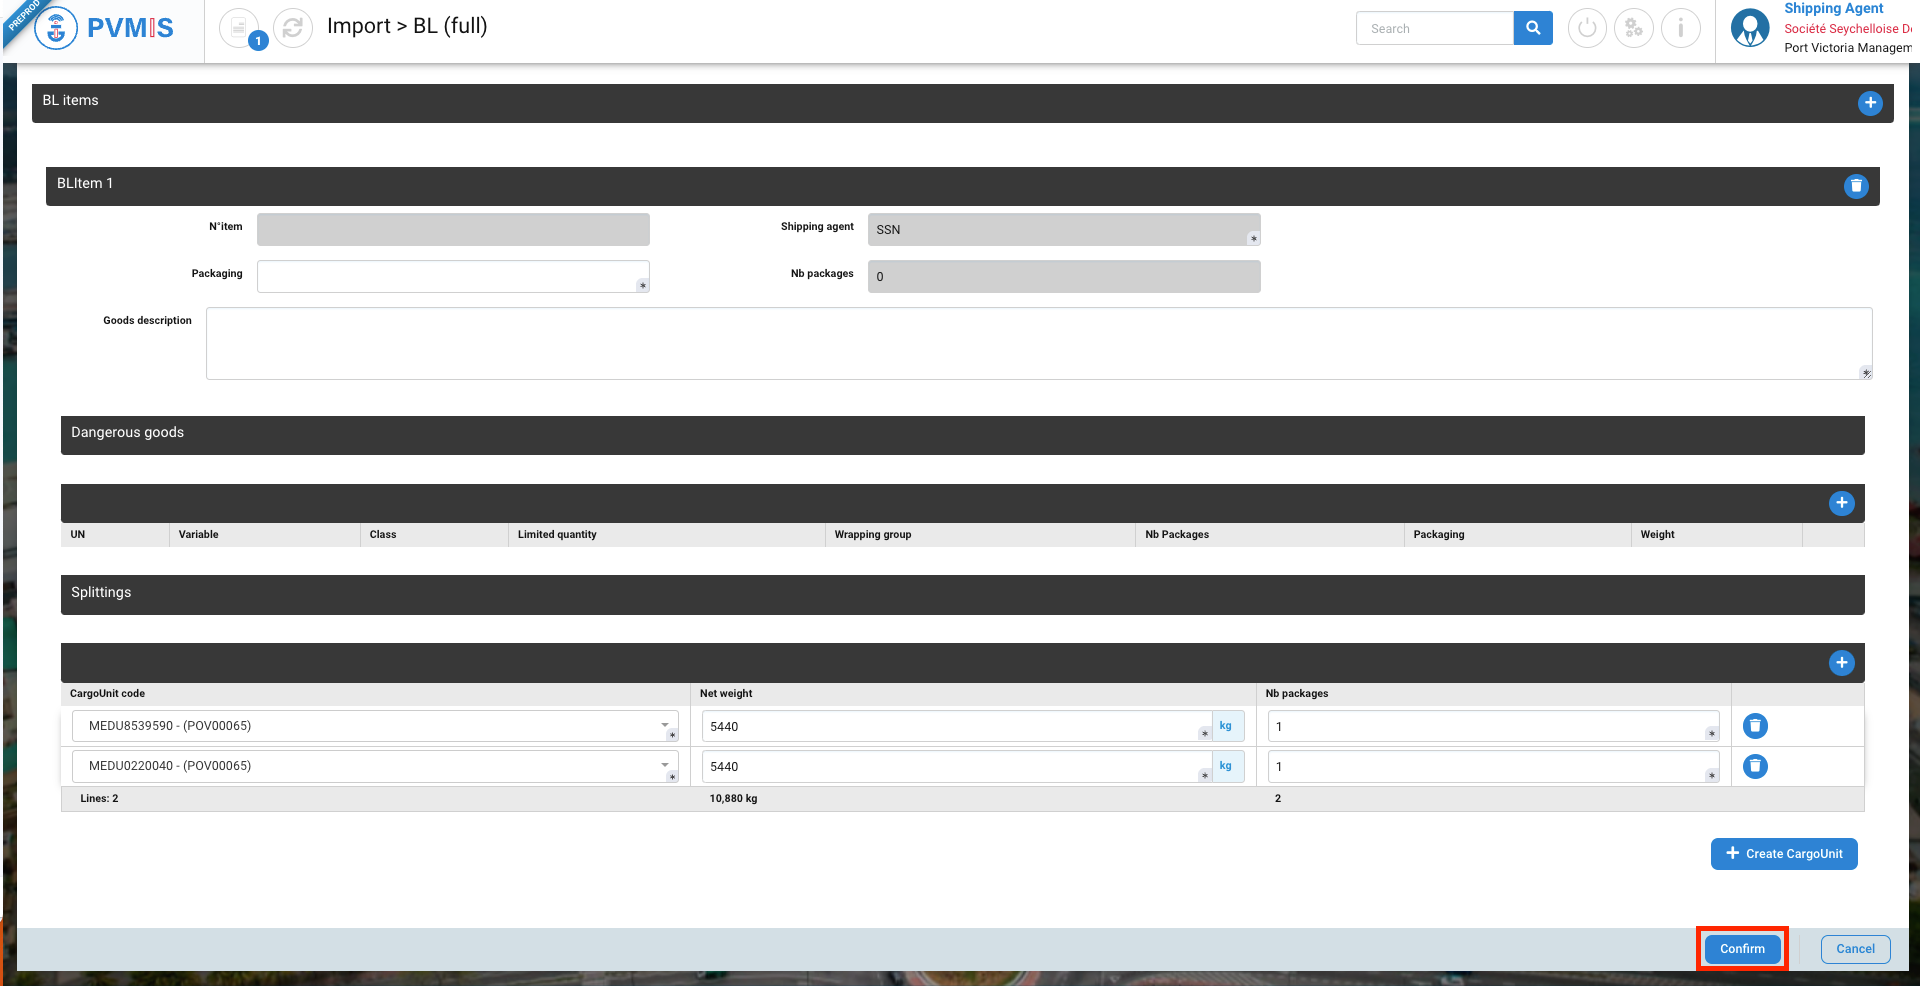Click the Confirm button
Screen dimensions: 1920x986
click(x=1741, y=949)
